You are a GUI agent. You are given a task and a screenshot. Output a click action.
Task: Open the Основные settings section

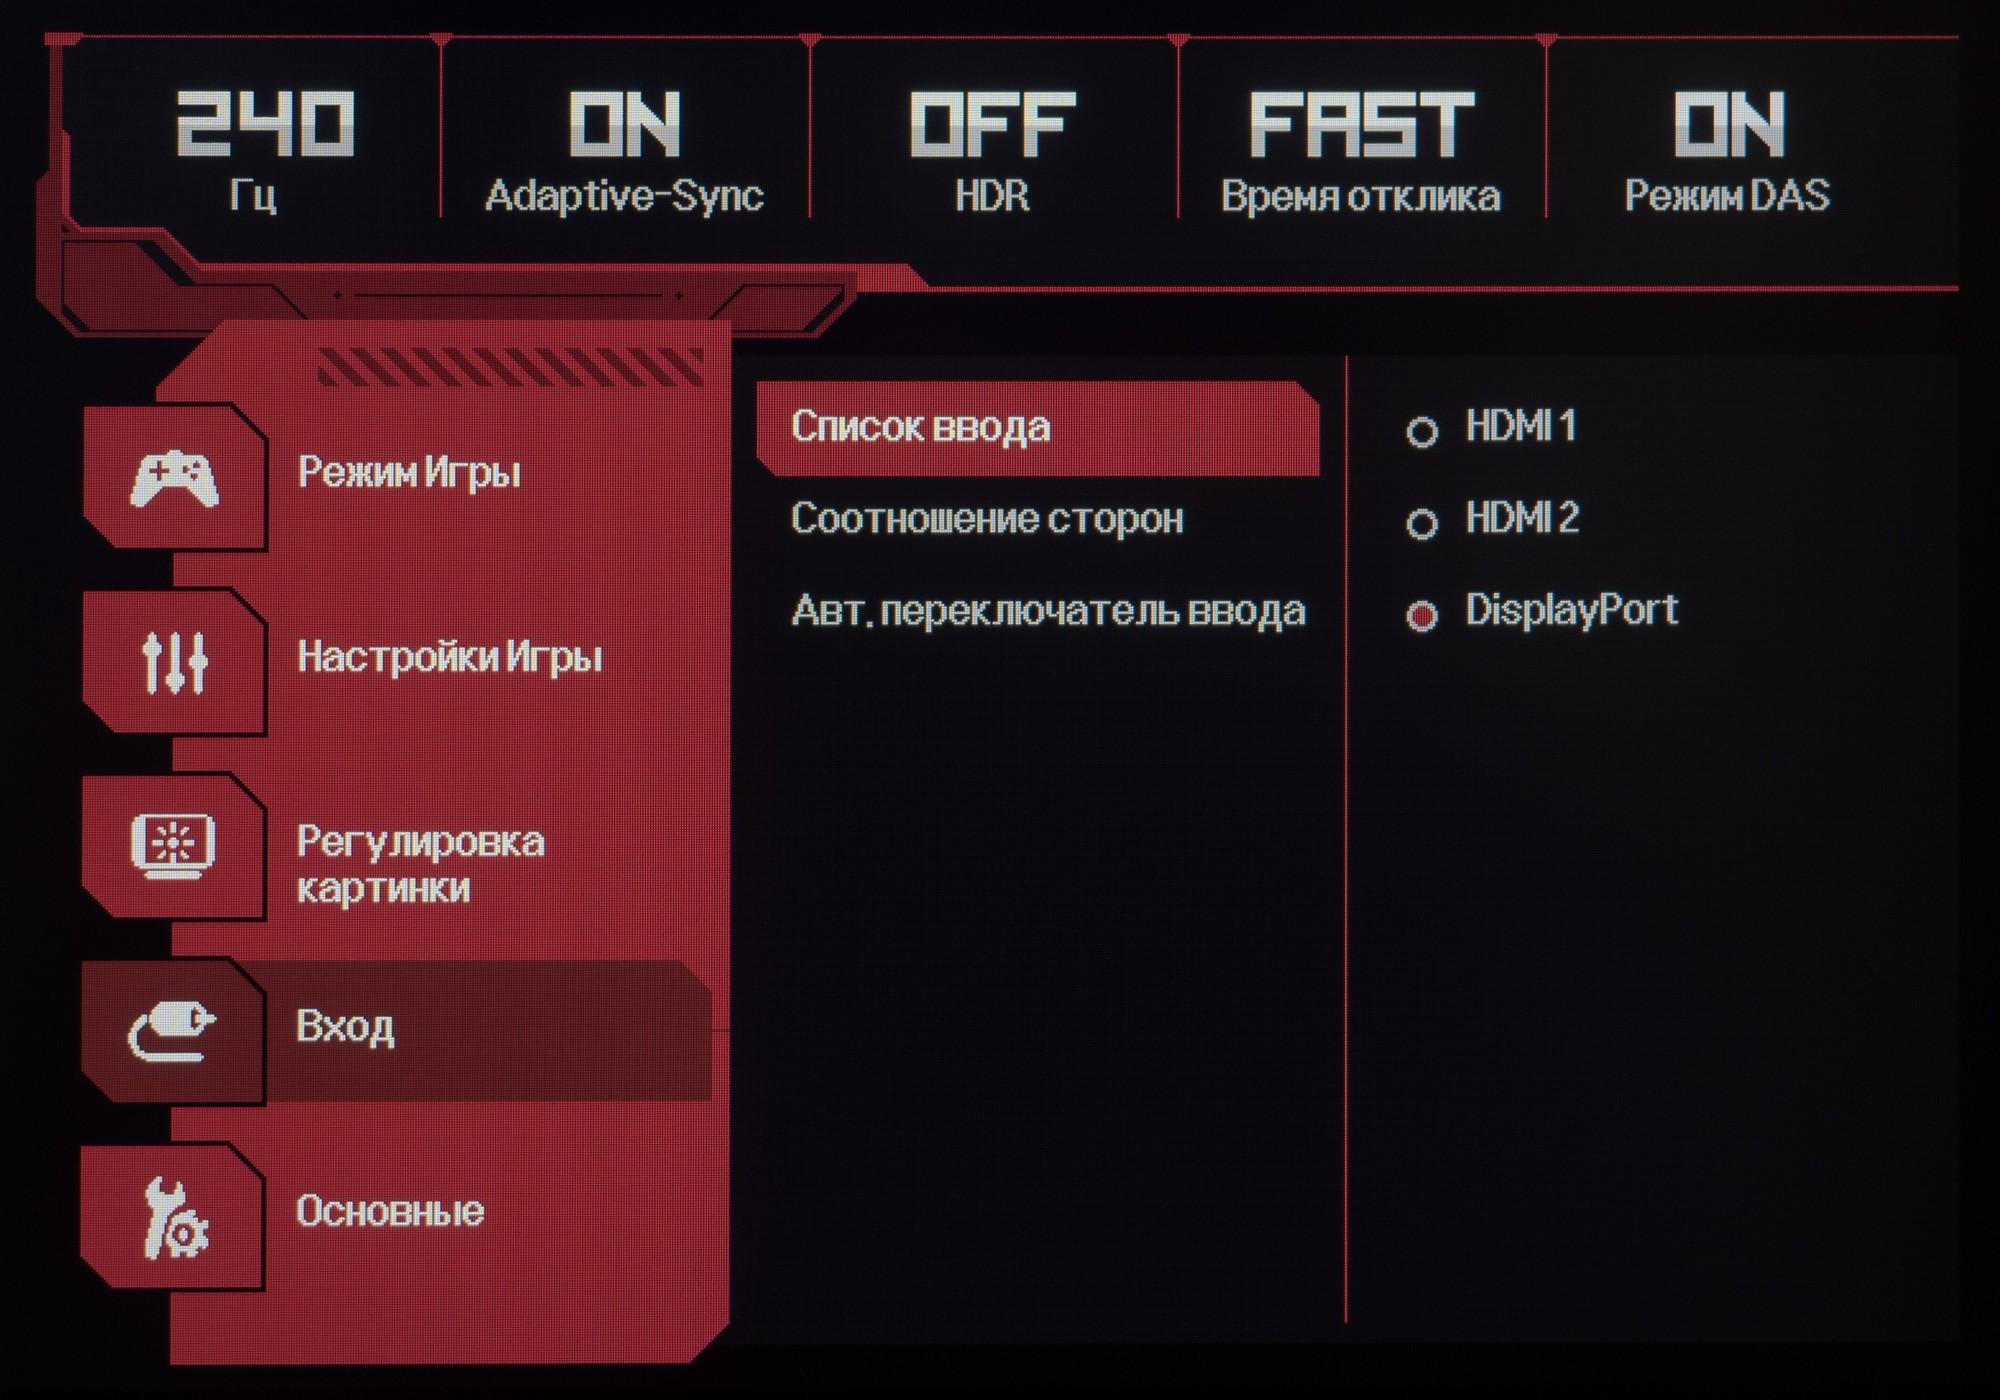[x=390, y=1211]
